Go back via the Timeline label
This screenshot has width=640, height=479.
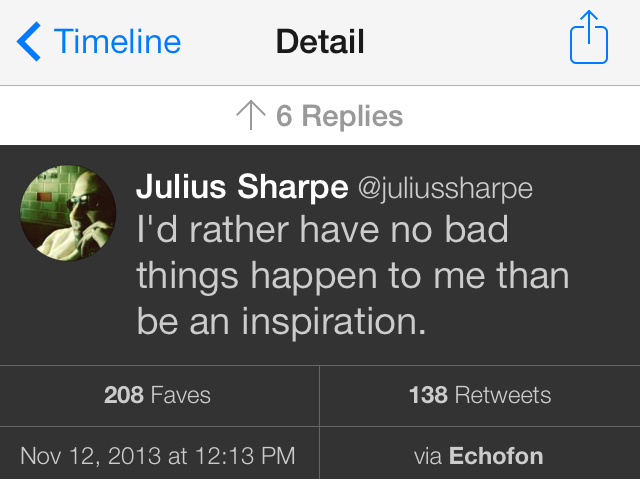pyautogui.click(x=117, y=42)
